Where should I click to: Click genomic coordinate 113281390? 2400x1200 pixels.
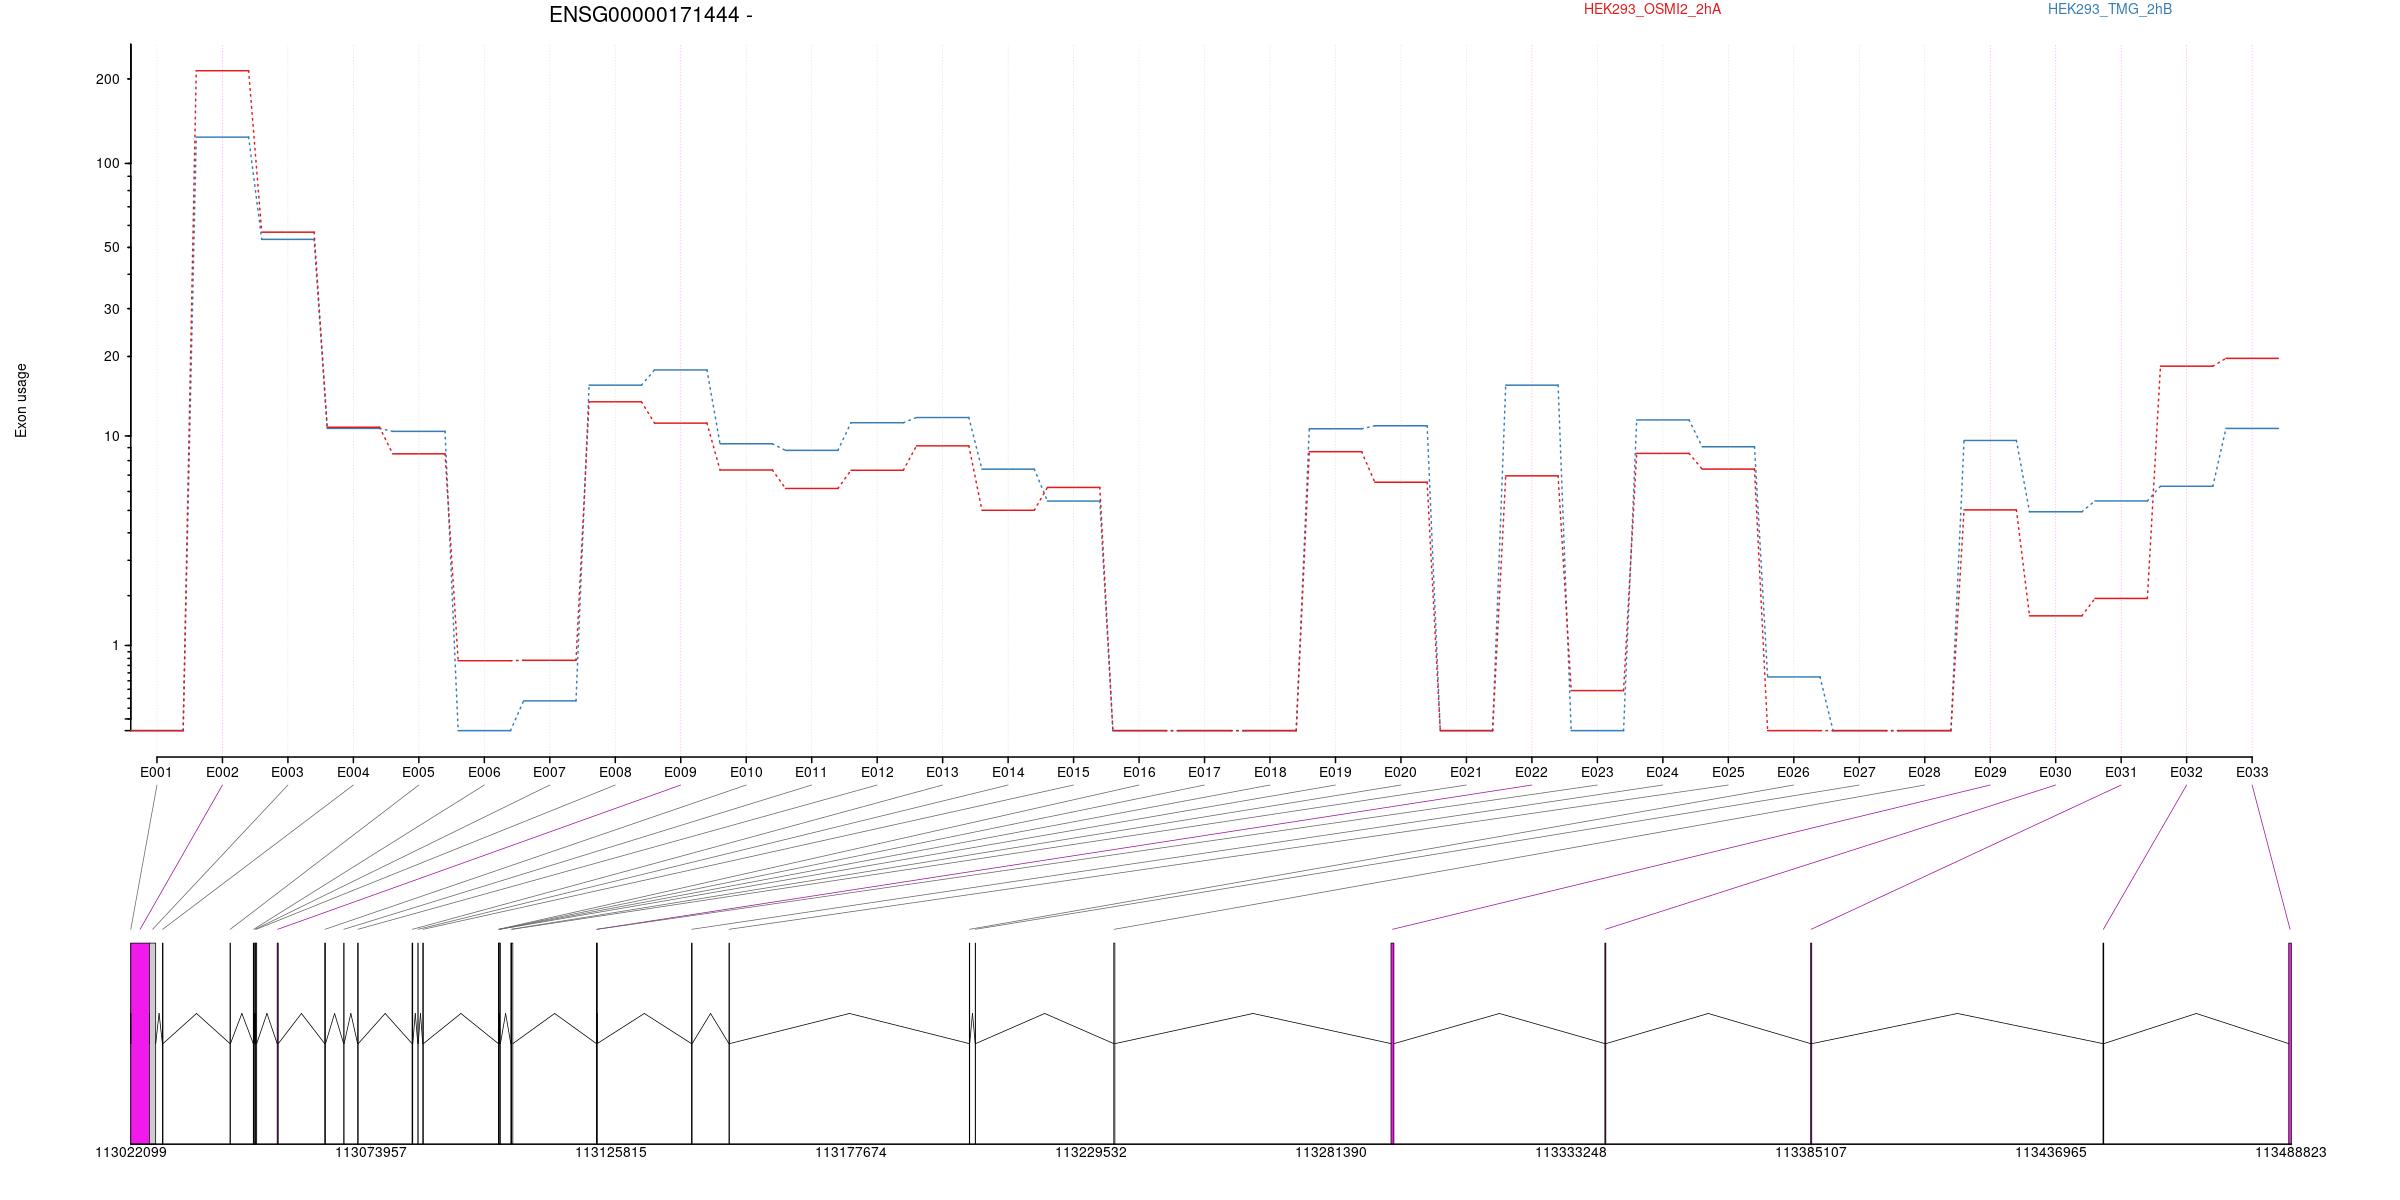1331,1152
